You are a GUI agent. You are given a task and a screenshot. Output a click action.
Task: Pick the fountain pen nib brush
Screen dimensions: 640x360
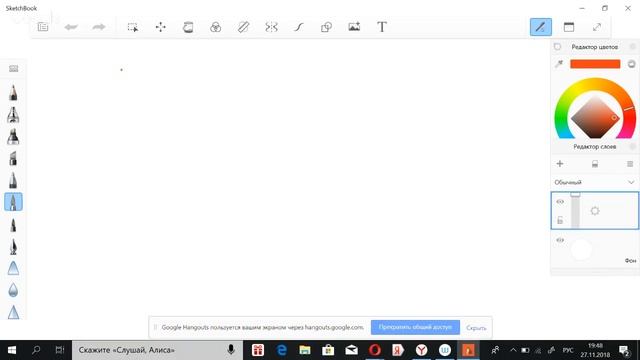pyautogui.click(x=13, y=247)
